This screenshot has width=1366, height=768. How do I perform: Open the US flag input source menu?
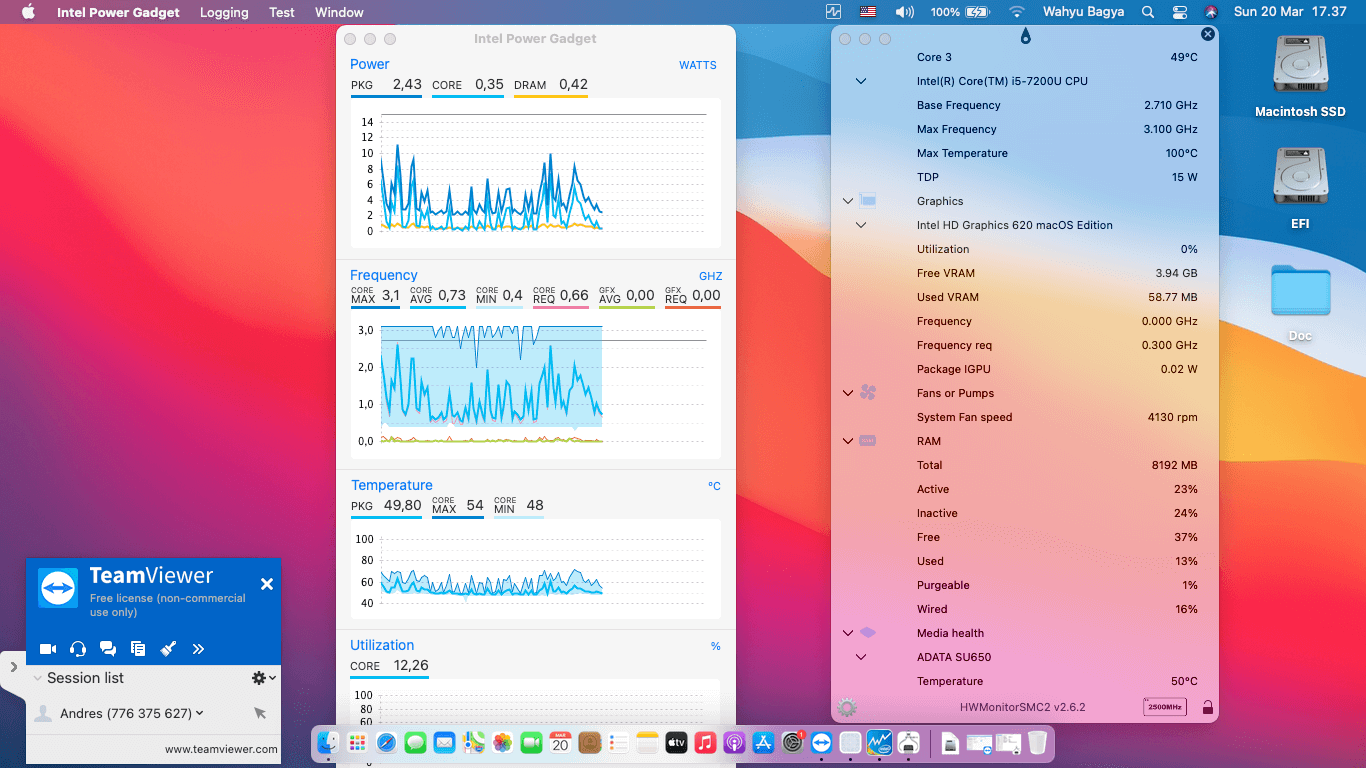pos(868,12)
